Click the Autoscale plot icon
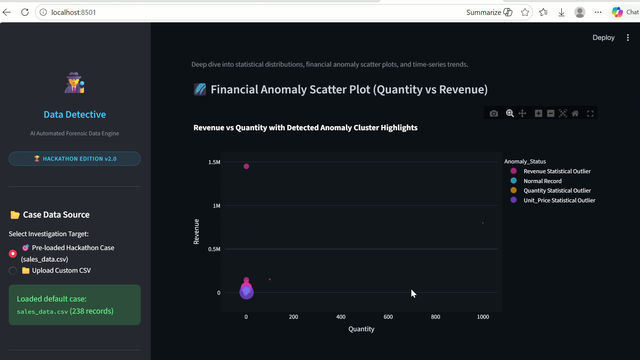The width and height of the screenshot is (640, 360). 563,113
